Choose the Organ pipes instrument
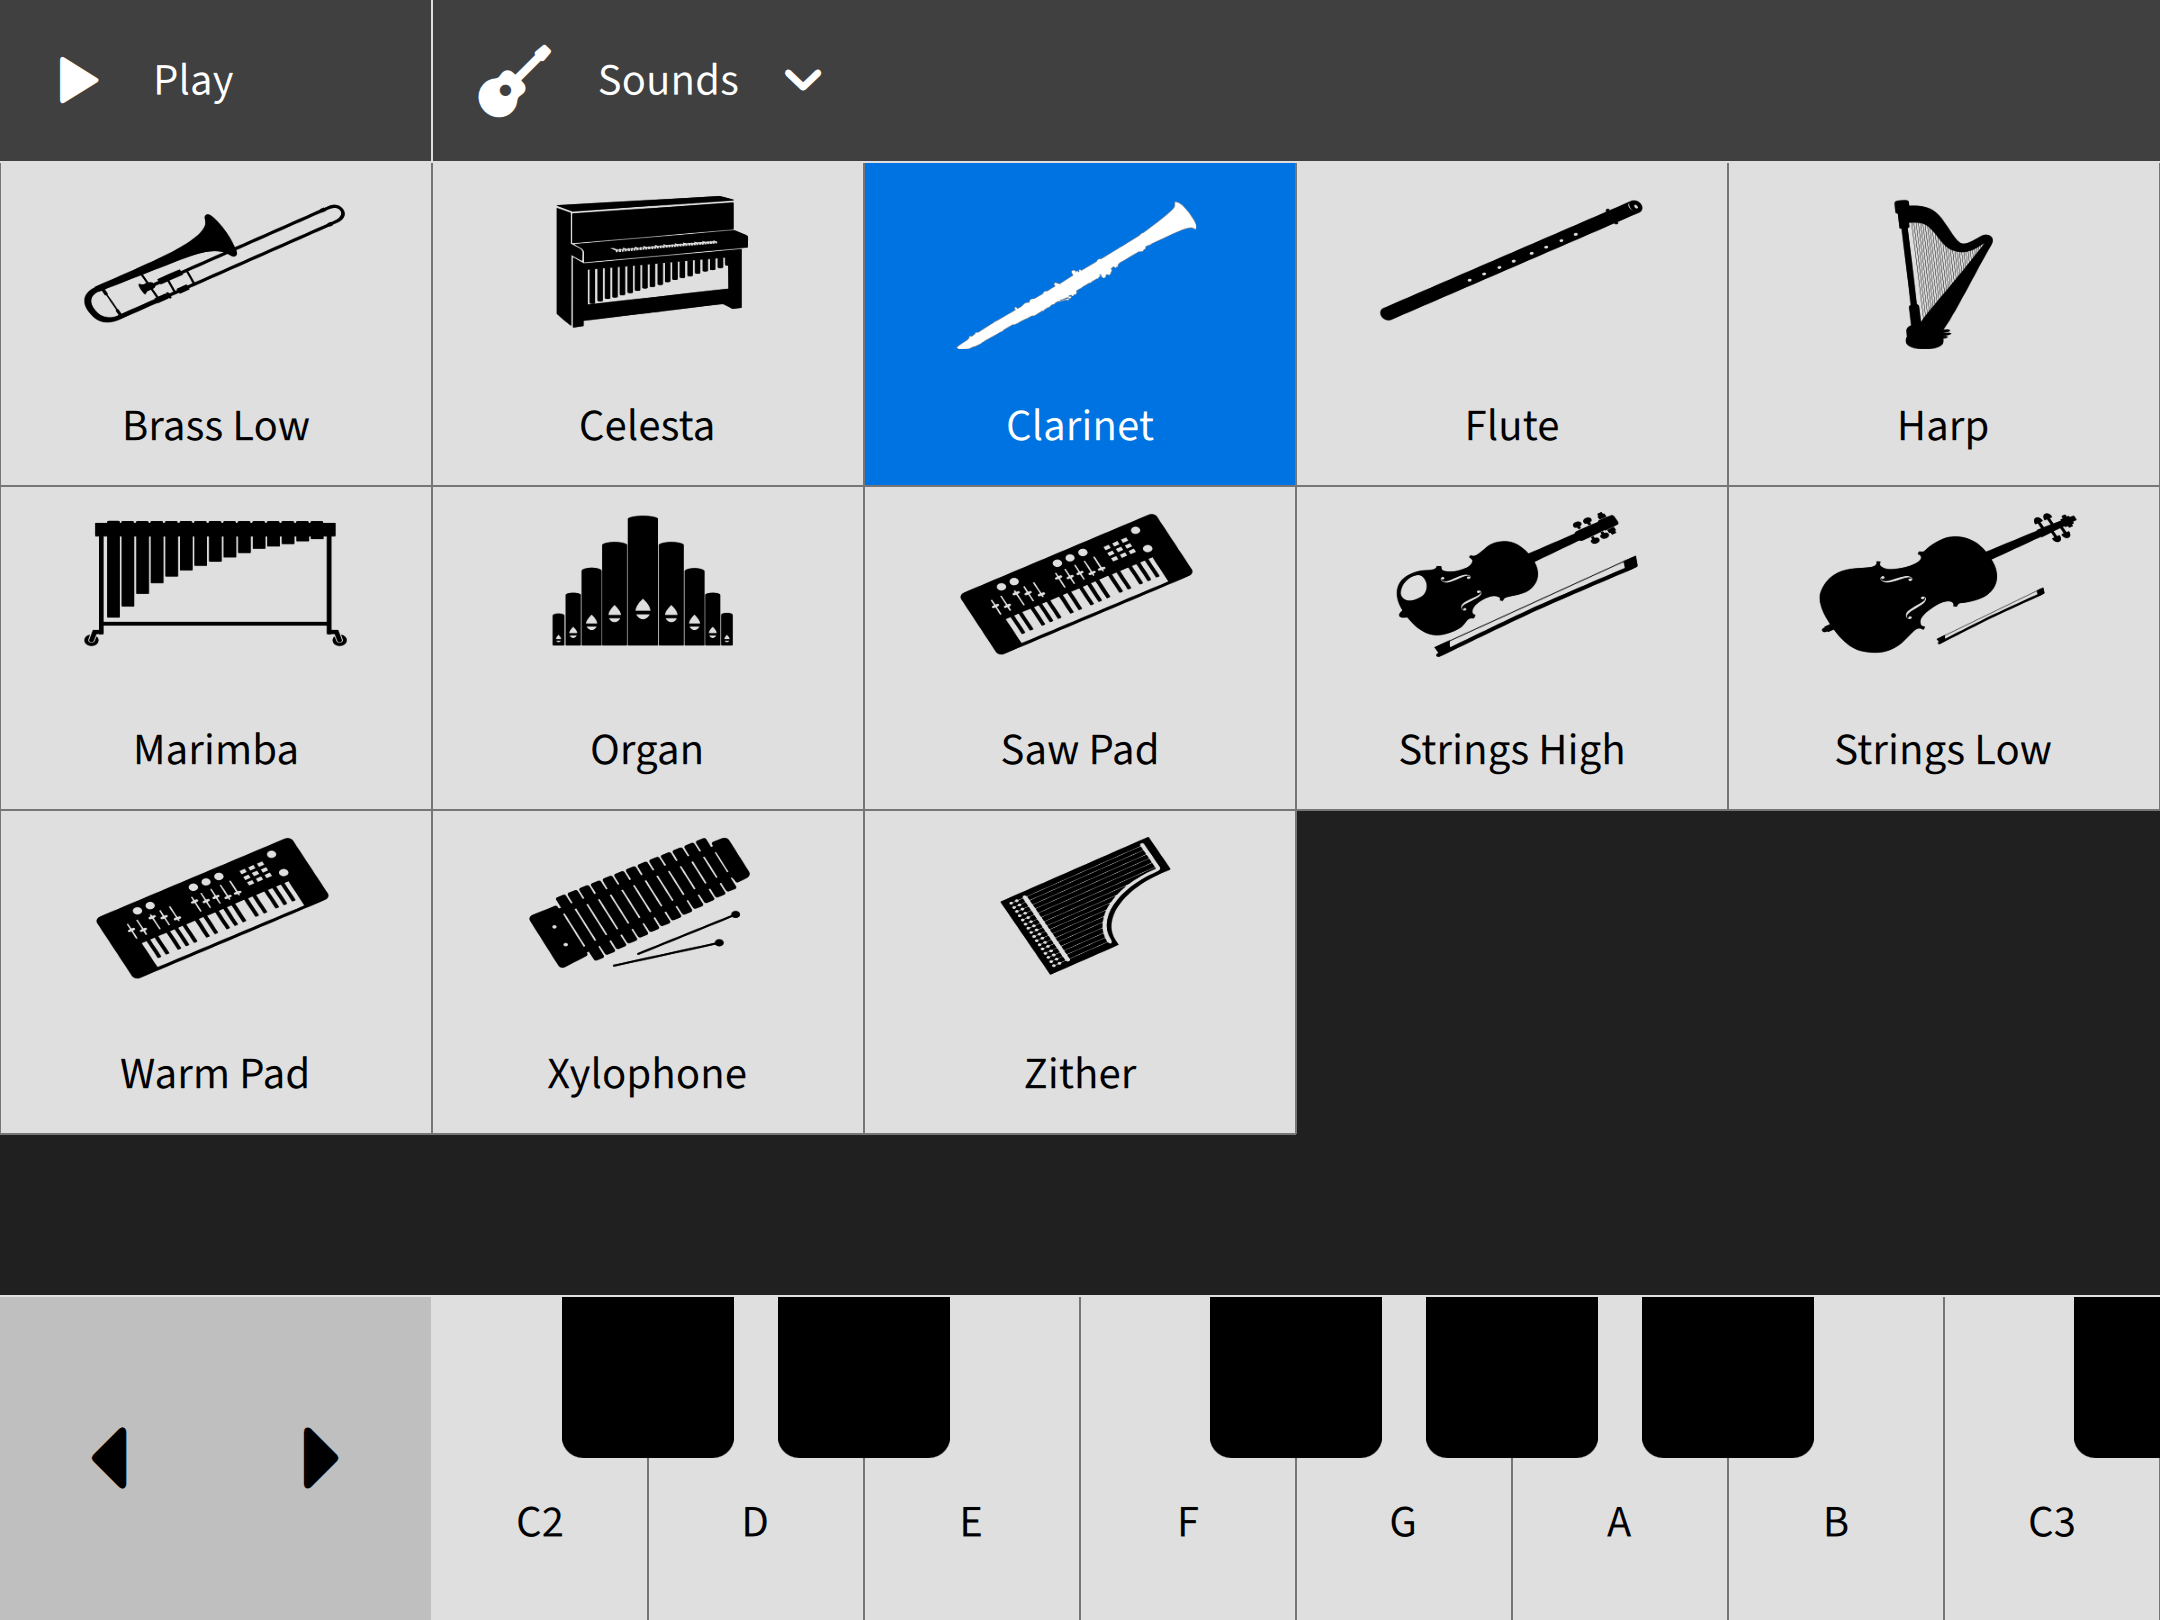2160x1620 pixels. tap(647, 648)
